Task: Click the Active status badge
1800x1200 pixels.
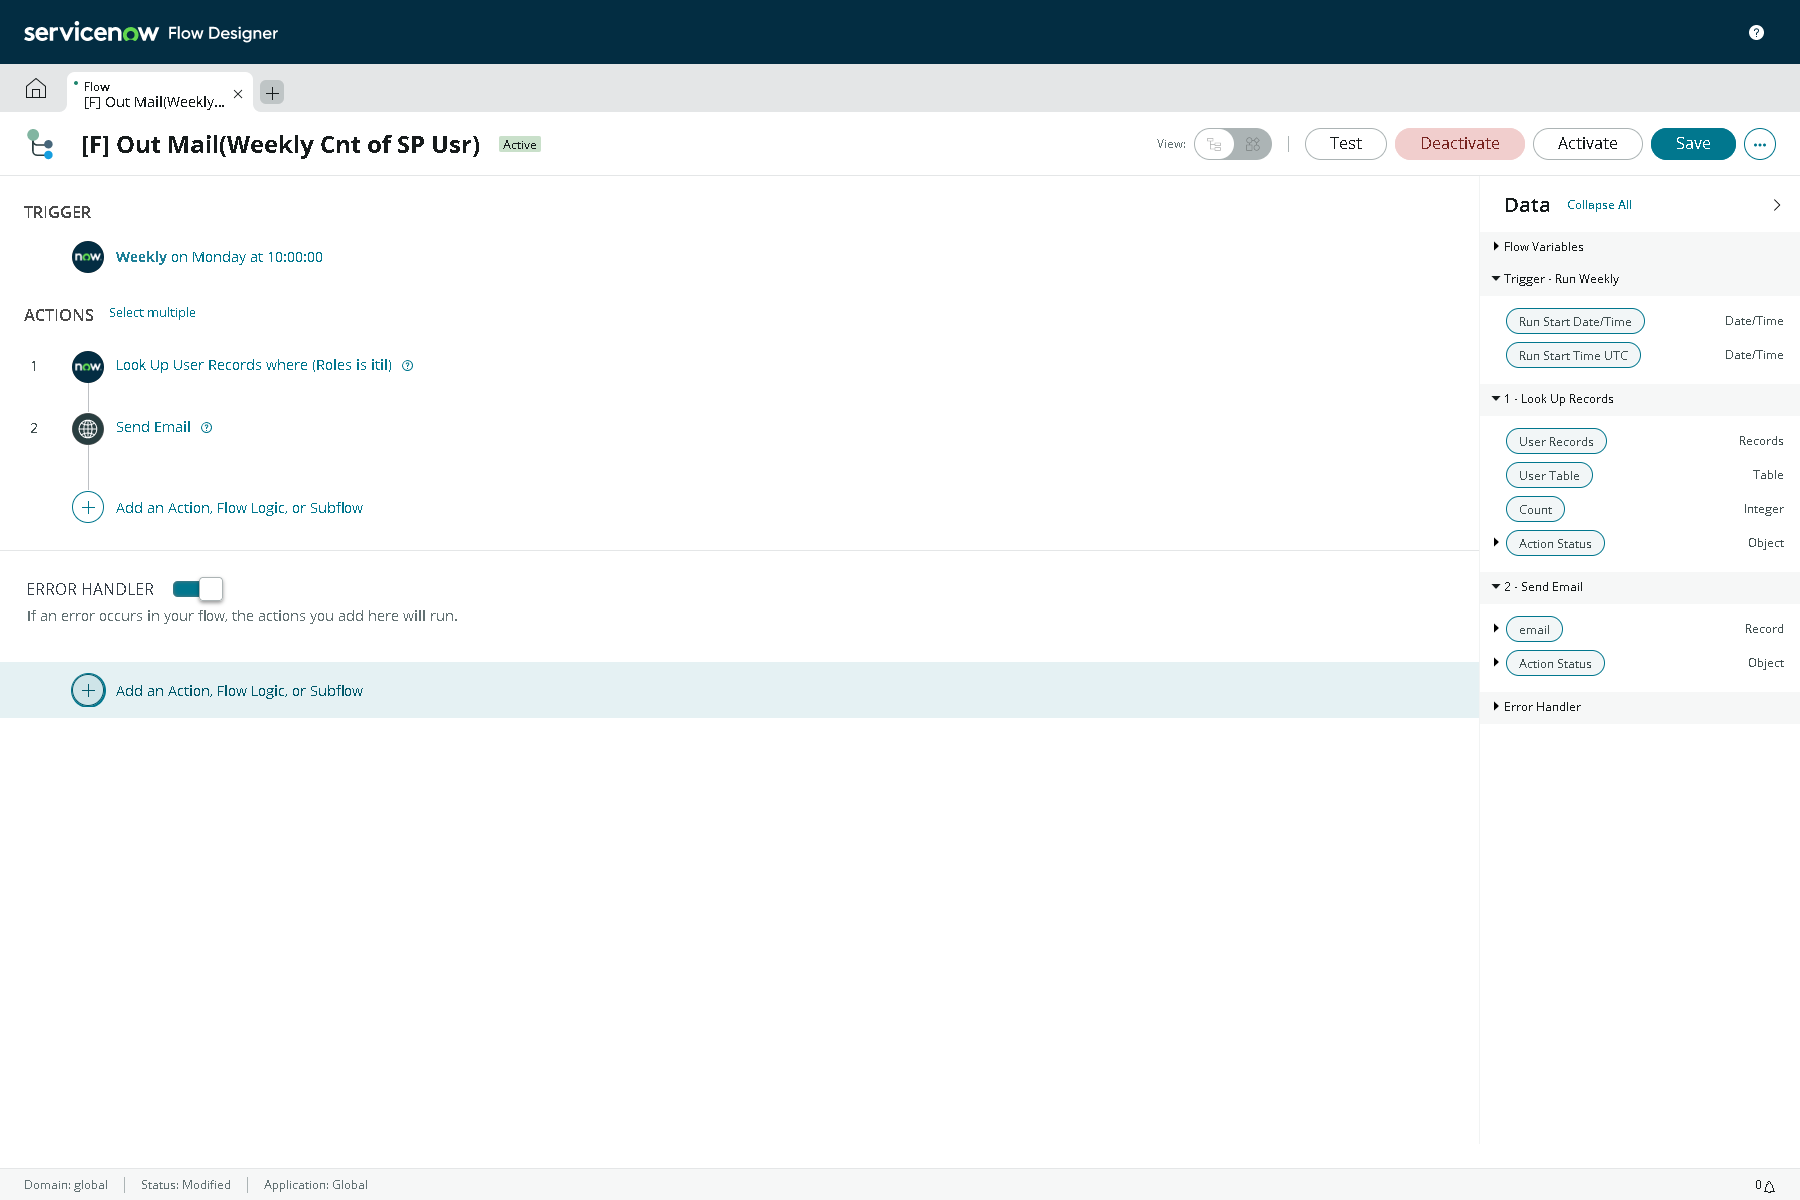Action: pos(520,145)
